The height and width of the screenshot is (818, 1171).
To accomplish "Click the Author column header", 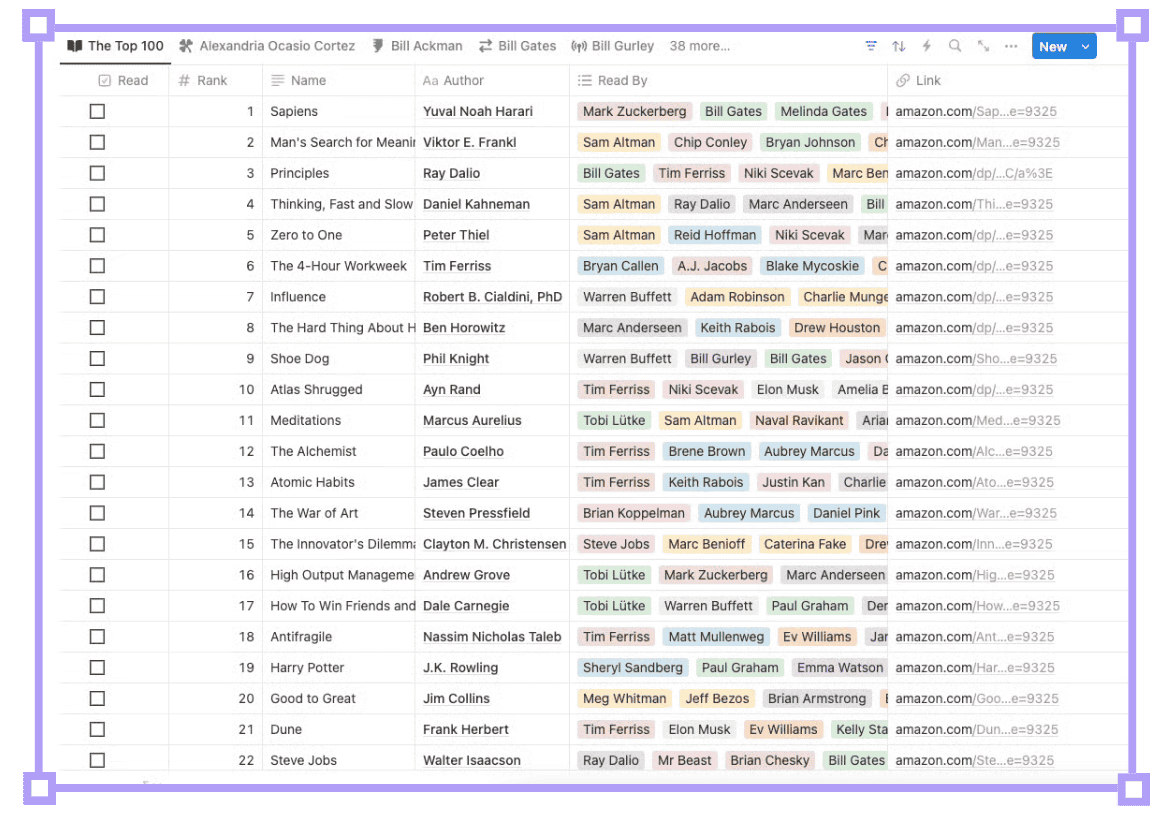I will click(492, 81).
